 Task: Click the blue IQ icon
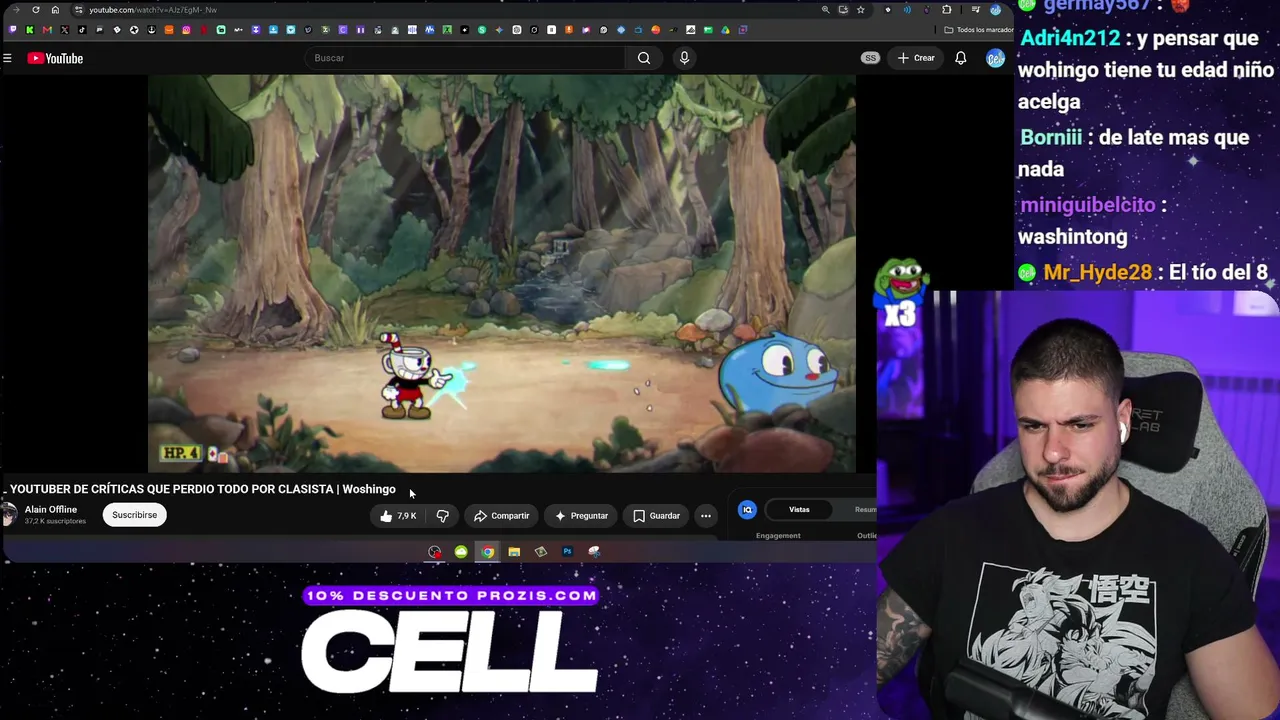(747, 510)
